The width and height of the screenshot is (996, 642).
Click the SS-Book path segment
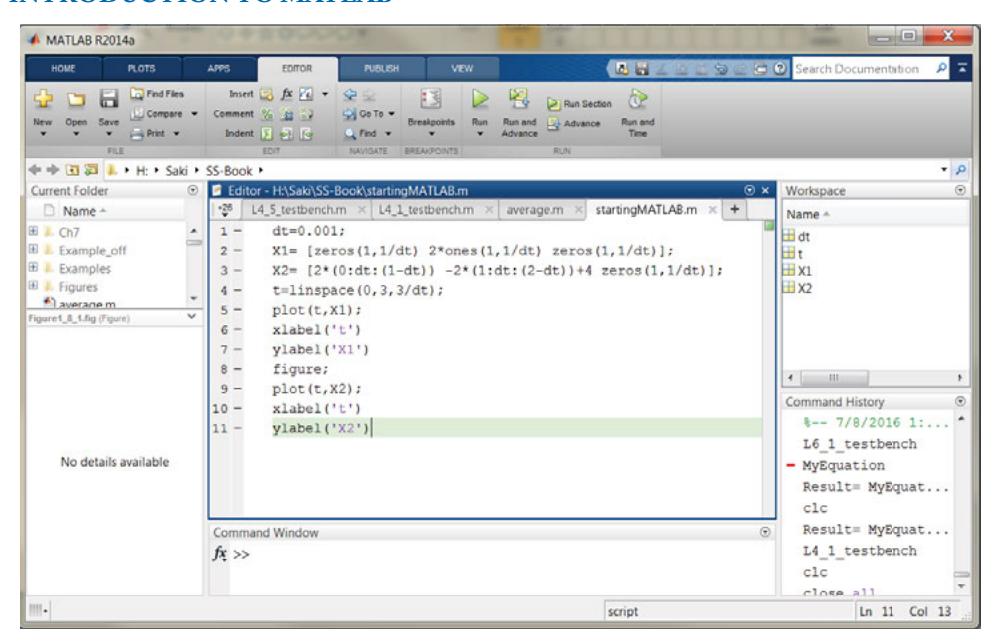tap(229, 170)
